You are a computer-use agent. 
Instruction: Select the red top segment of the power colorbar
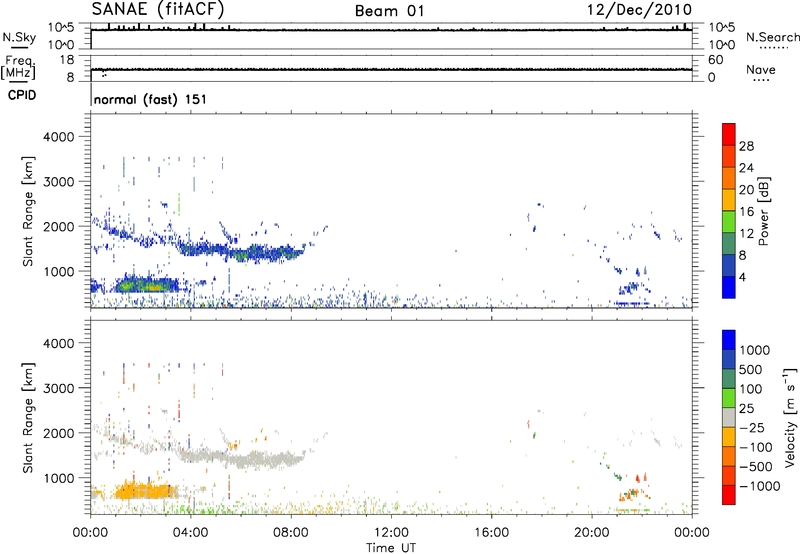tap(729, 134)
